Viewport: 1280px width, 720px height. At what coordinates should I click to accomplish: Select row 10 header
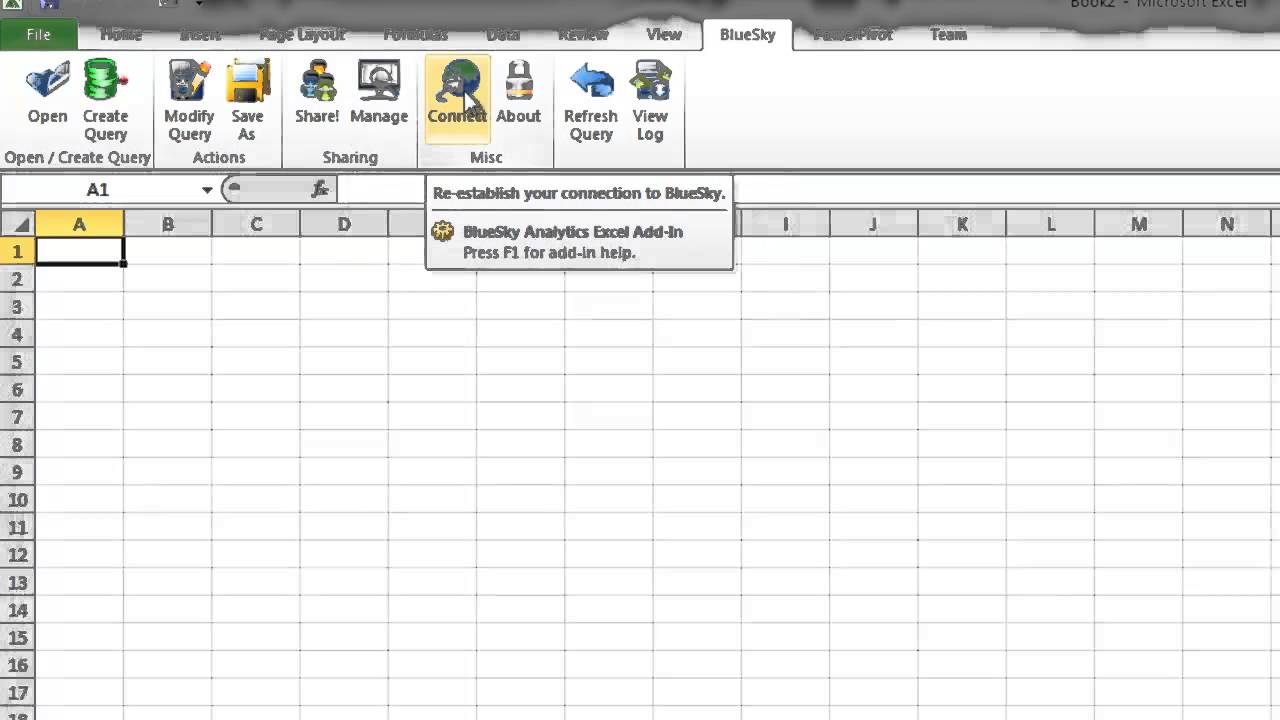17,500
